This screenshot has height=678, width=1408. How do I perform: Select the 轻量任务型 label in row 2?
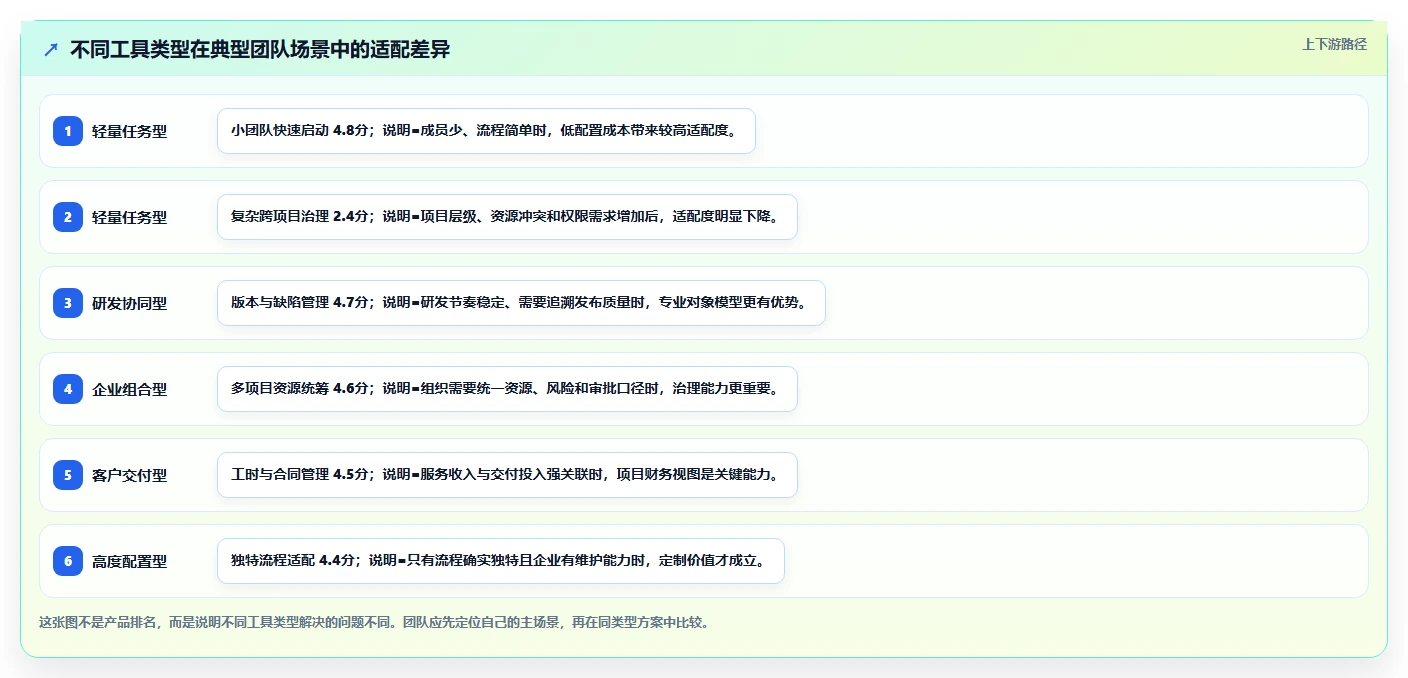point(129,217)
